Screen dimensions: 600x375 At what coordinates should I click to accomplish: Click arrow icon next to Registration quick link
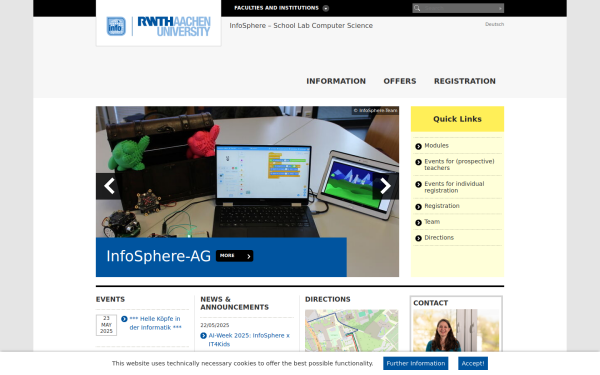click(418, 207)
